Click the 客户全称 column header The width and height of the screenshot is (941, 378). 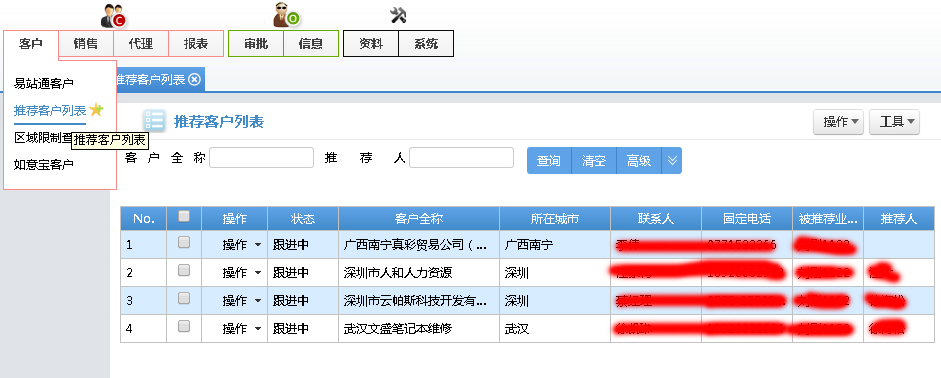tap(419, 219)
